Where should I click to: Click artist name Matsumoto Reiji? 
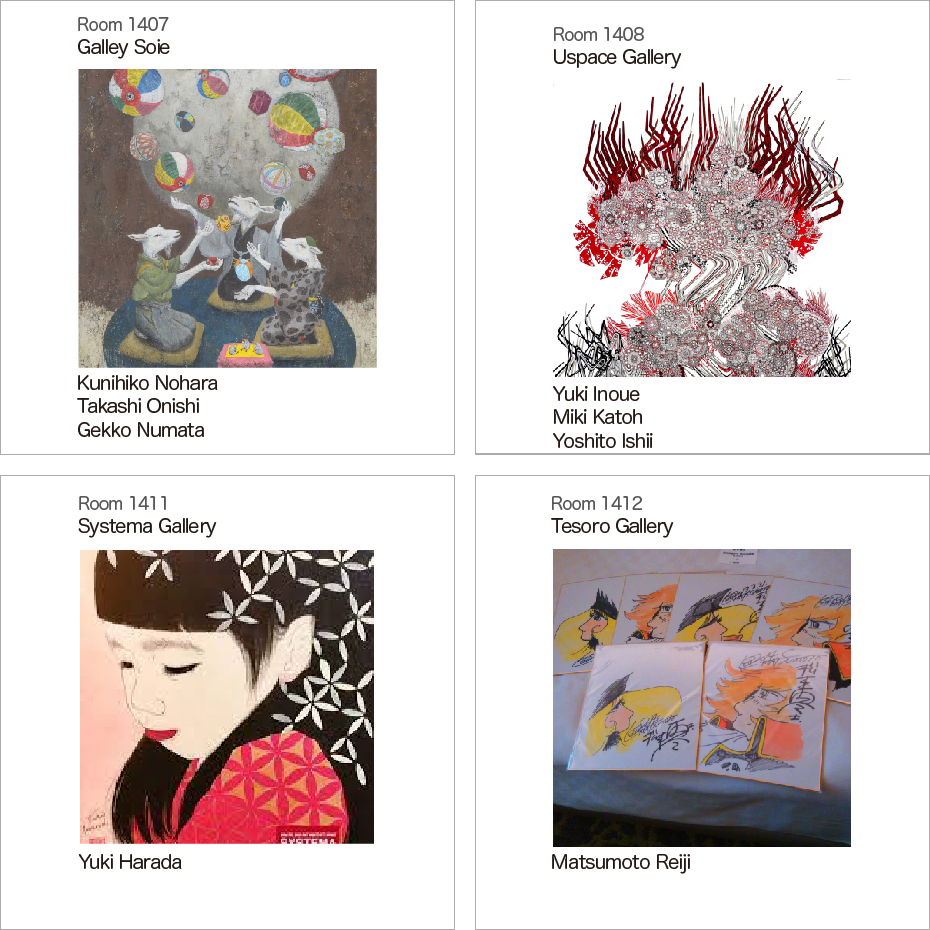[x=621, y=862]
